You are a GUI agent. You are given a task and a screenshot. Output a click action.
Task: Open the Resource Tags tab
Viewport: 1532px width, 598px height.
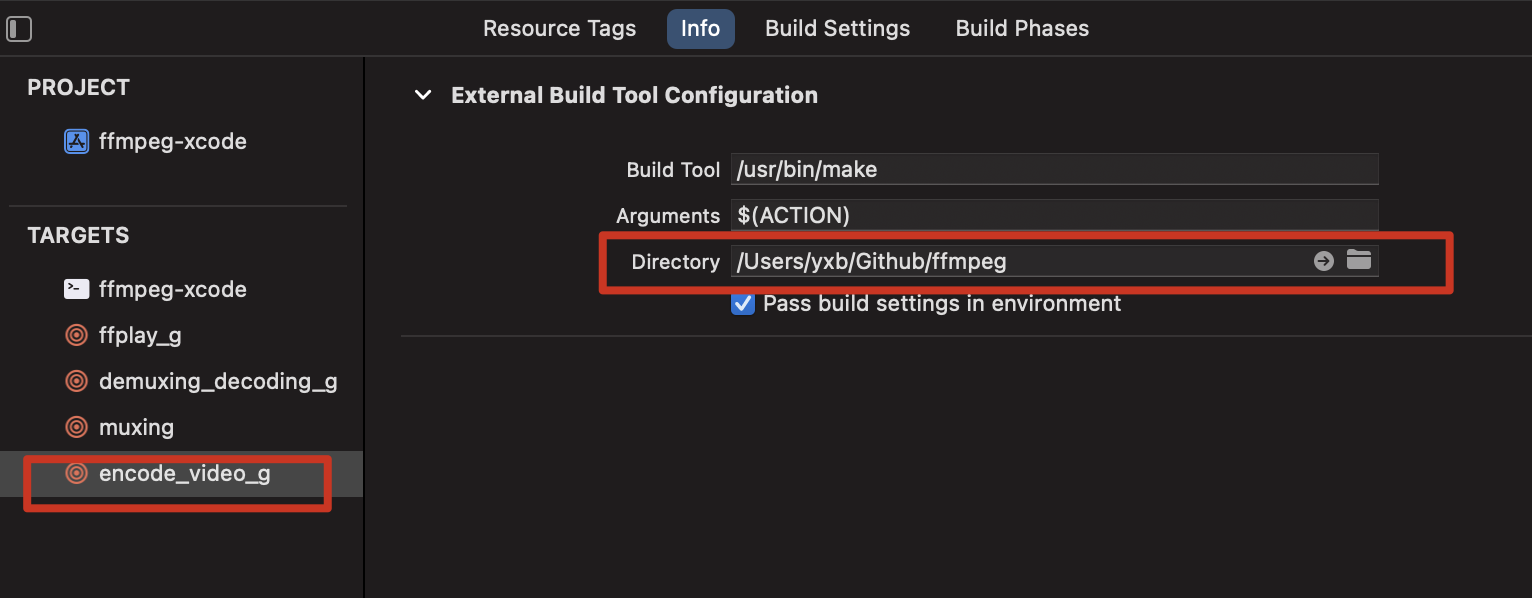coord(560,28)
